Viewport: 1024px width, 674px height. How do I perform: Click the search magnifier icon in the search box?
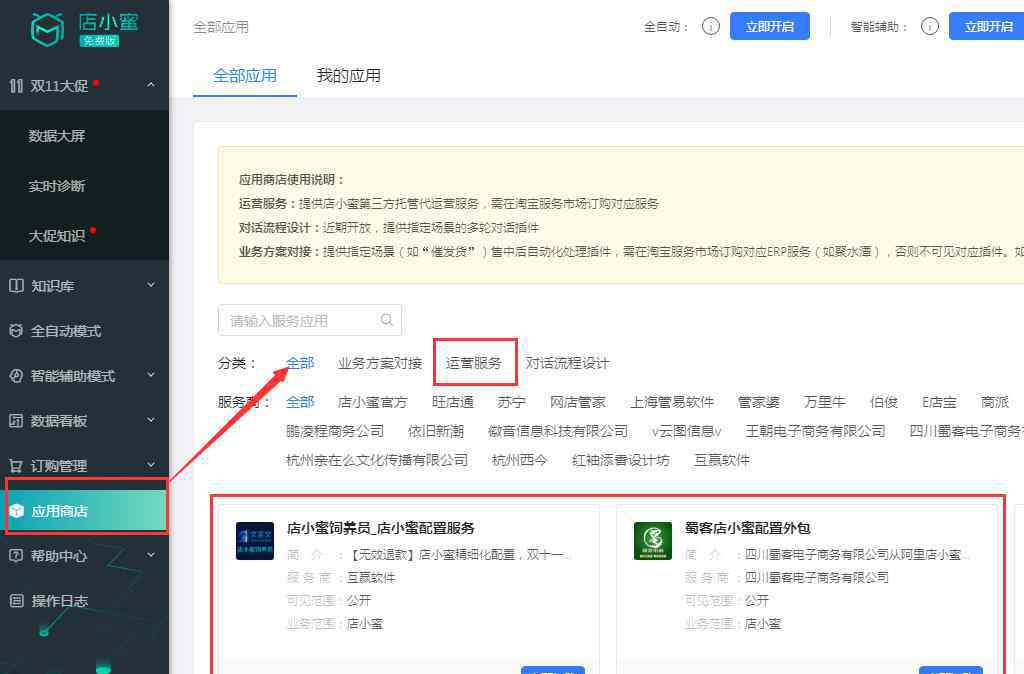tap(387, 319)
